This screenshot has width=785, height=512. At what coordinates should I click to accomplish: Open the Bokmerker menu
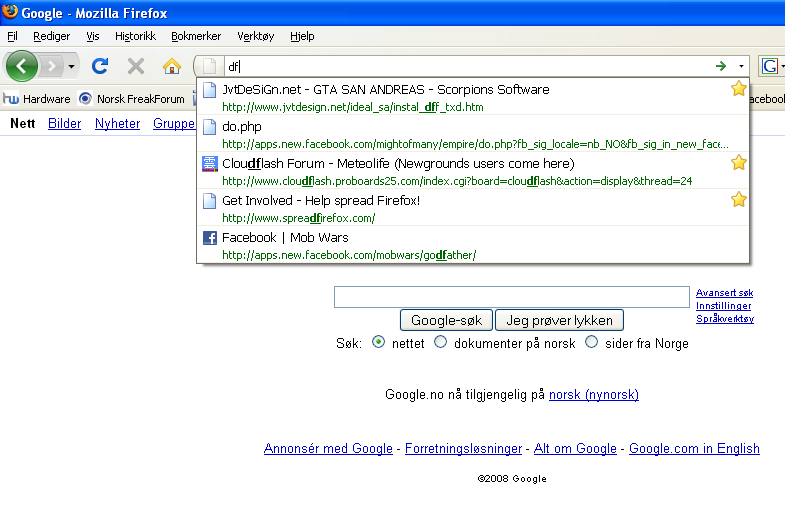coord(196,36)
